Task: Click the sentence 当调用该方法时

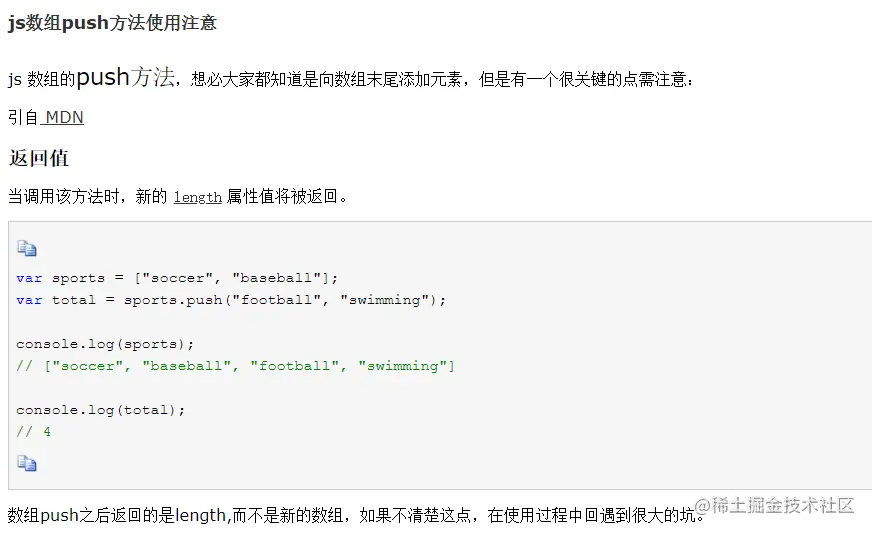Action: click(x=63, y=196)
